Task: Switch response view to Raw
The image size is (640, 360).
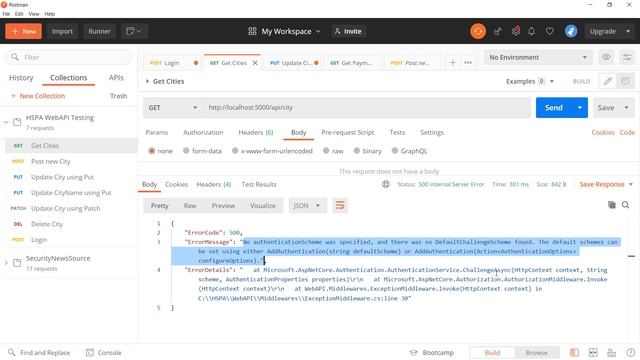Action: pos(190,205)
